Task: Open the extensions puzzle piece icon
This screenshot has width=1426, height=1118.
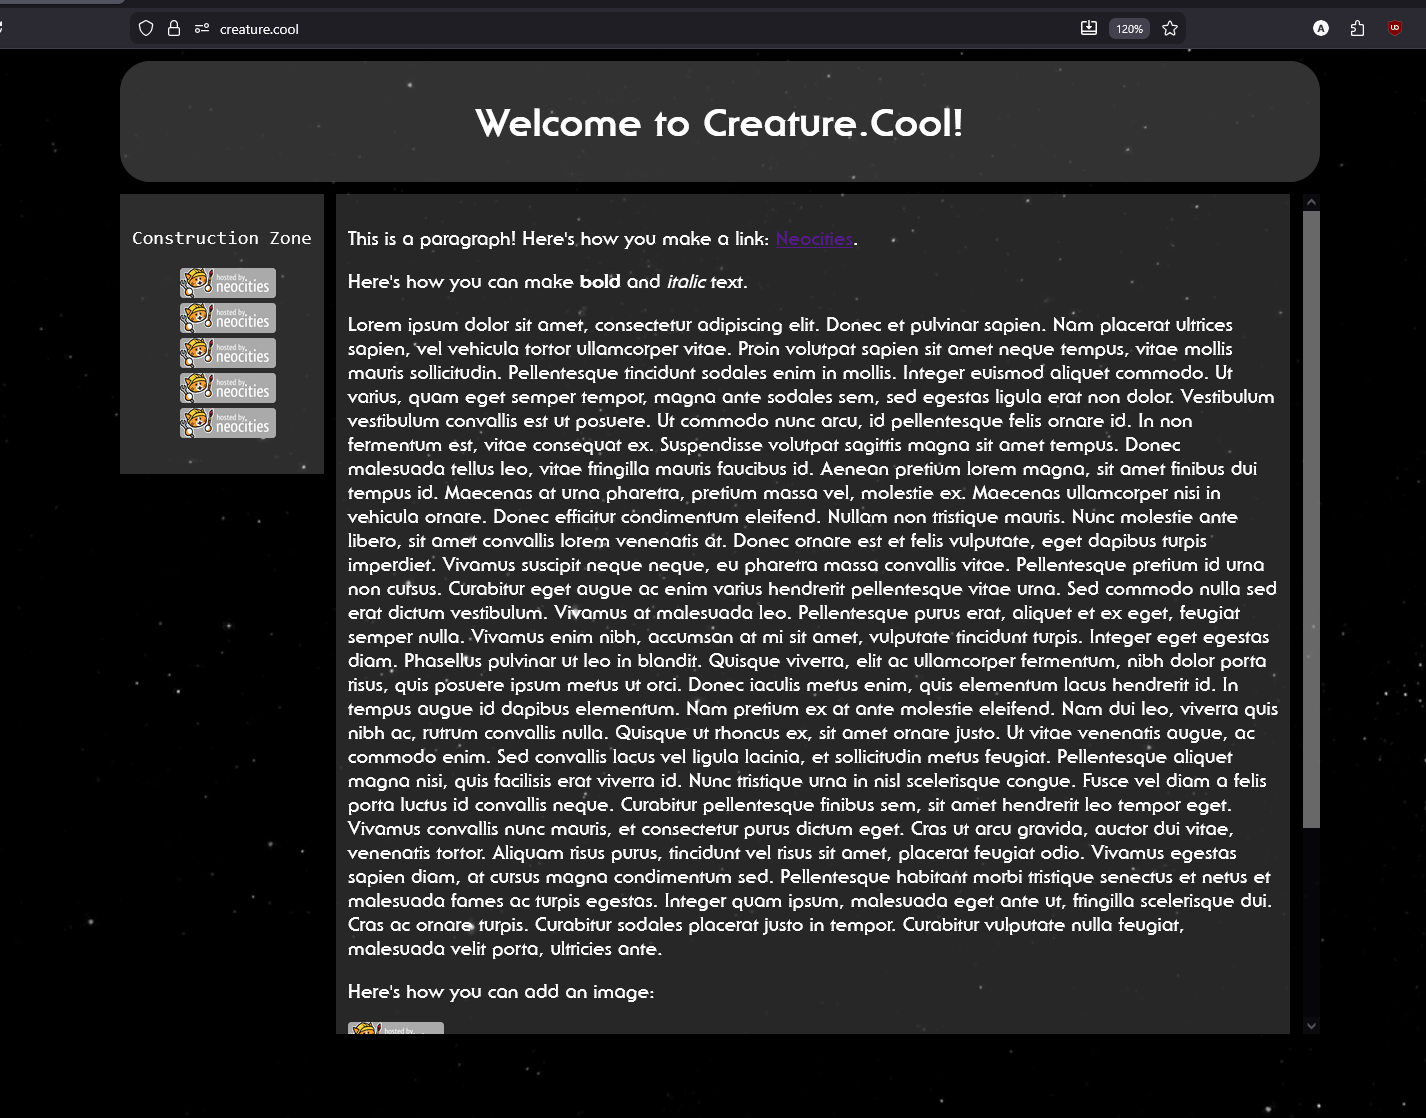Action: tap(1357, 29)
